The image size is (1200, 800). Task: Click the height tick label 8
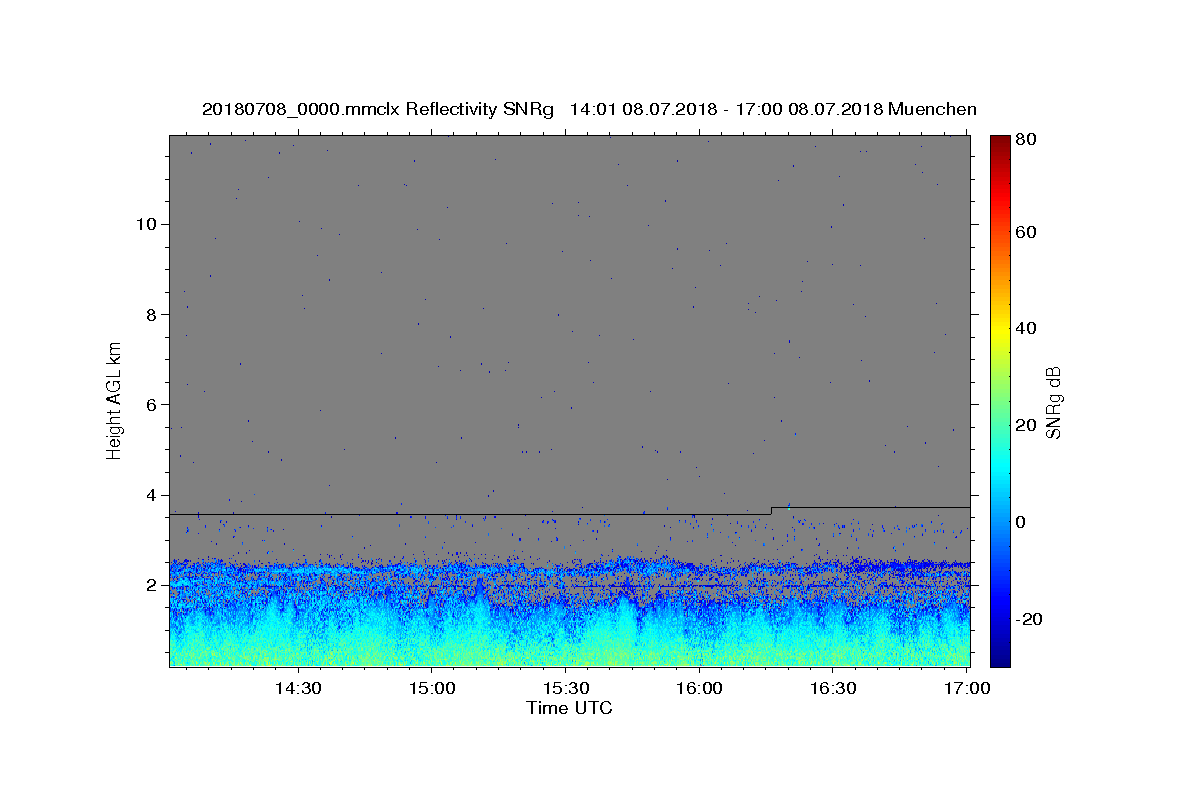pyautogui.click(x=150, y=314)
